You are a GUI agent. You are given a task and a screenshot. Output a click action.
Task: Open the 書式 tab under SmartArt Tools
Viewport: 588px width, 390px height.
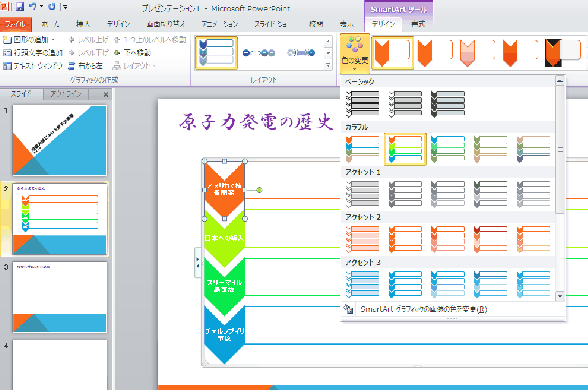pos(418,24)
